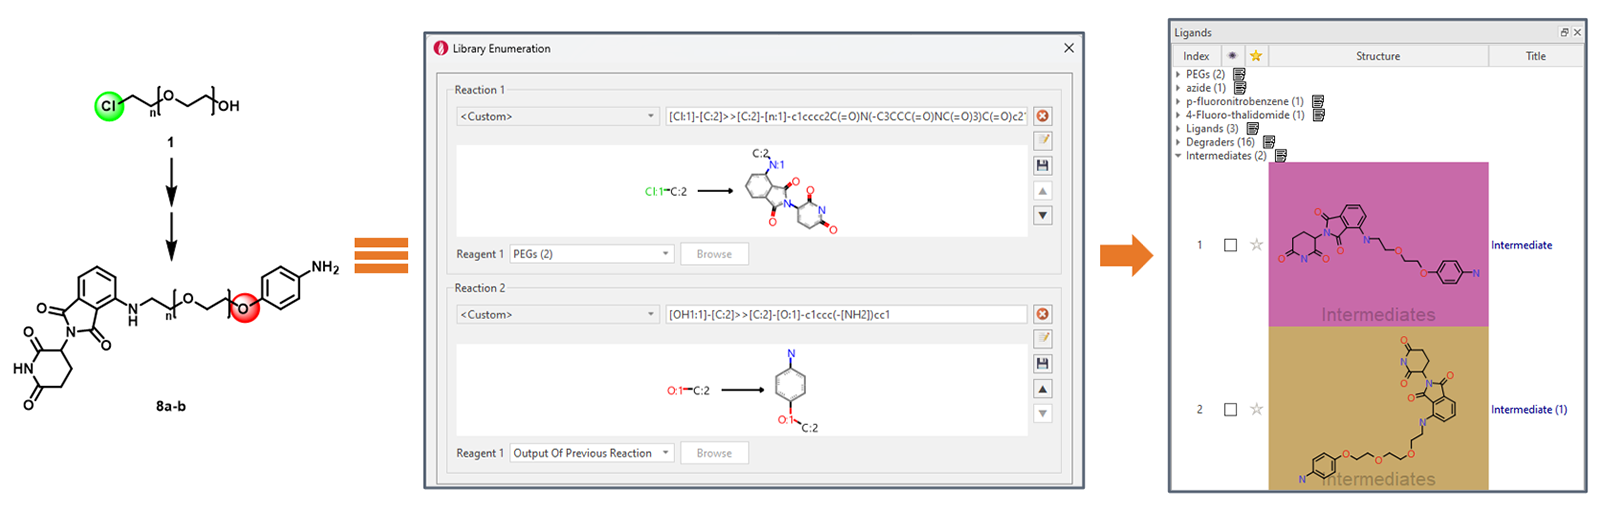Sort by the Structure column header

point(1377,56)
